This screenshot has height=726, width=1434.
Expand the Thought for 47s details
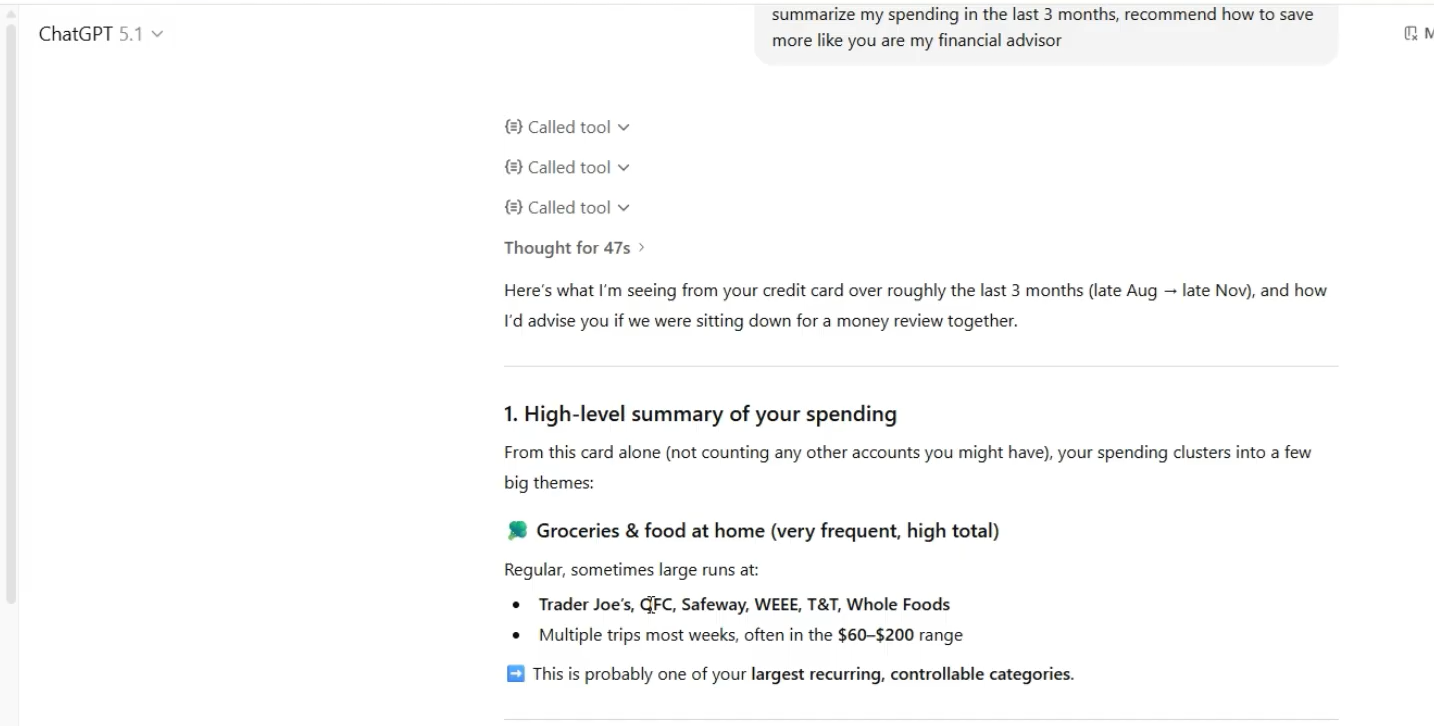575,247
